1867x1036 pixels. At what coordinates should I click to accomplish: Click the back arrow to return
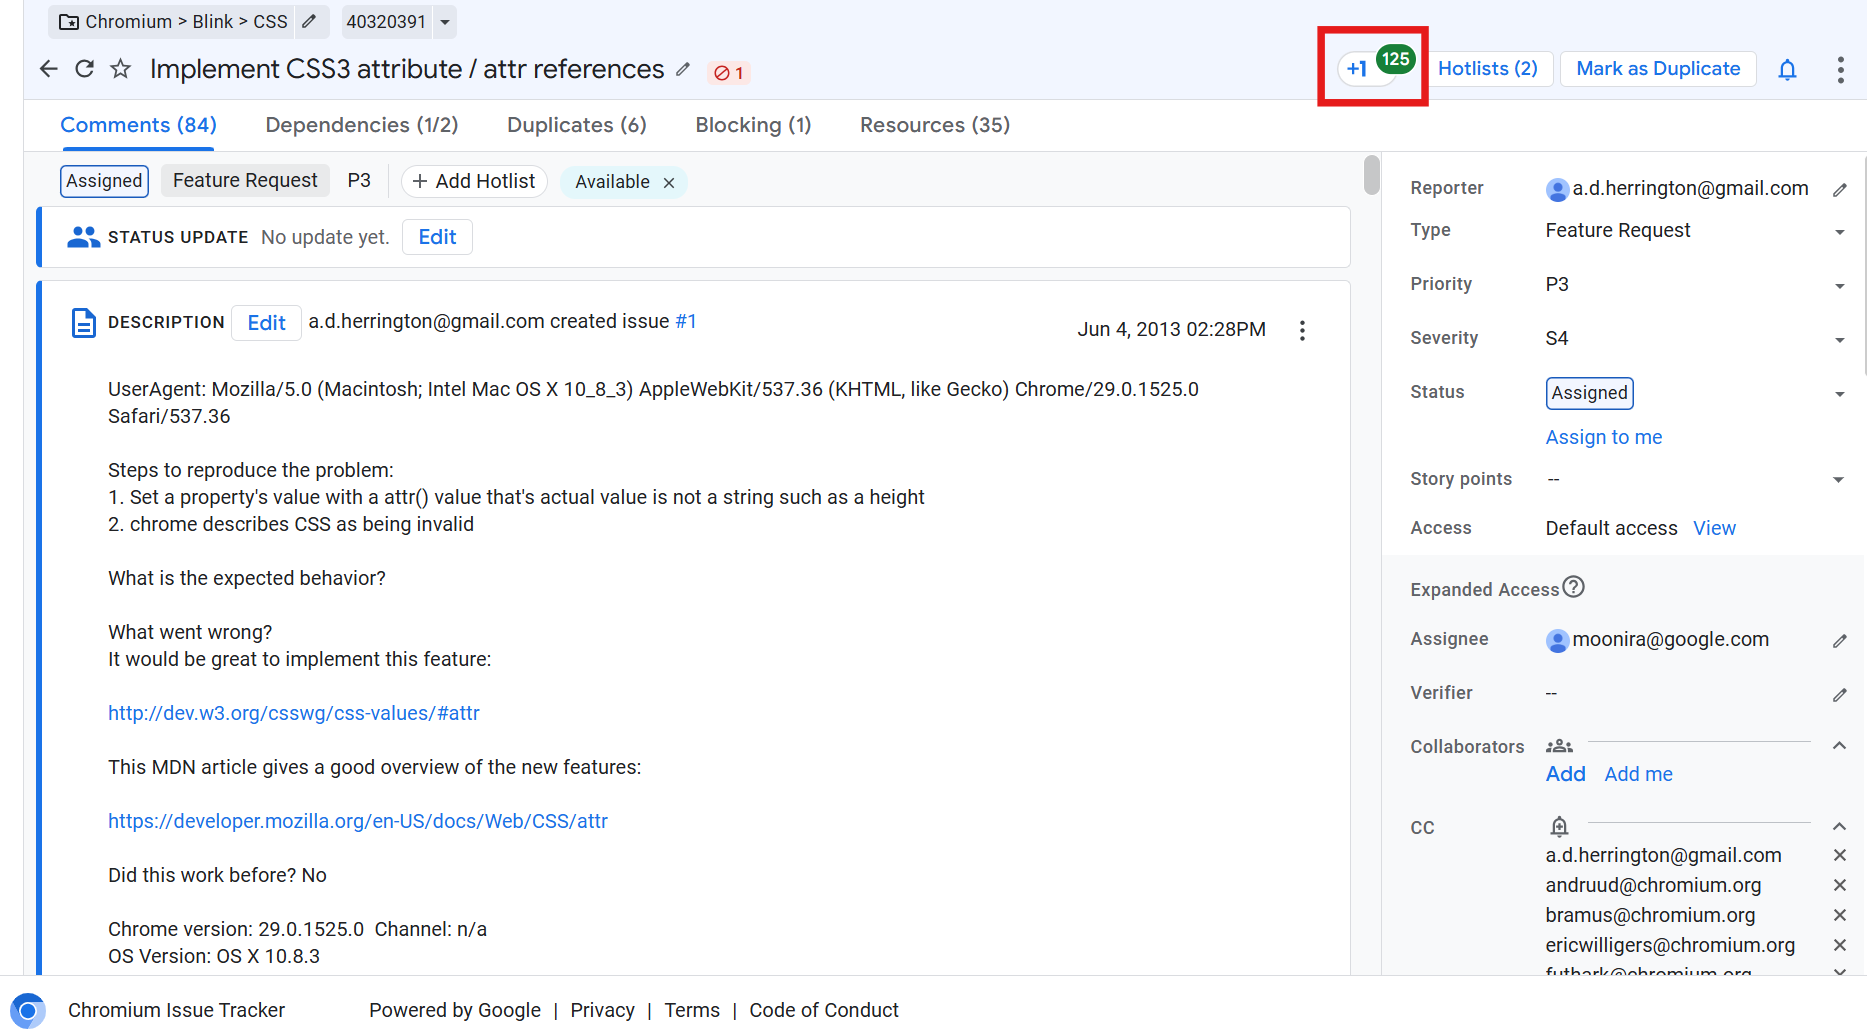pyautogui.click(x=48, y=69)
